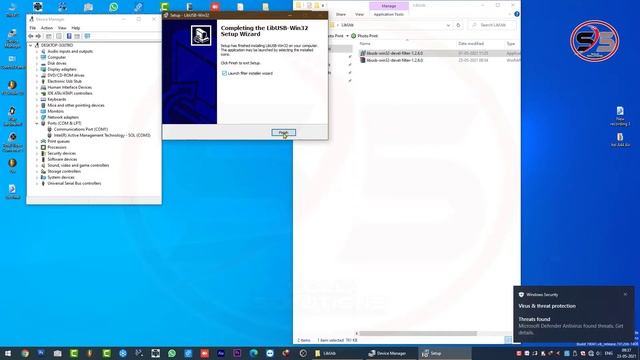640x360 pixels.
Task: Click horizontal scrollbar in Explorer file list
Action: click(418, 333)
